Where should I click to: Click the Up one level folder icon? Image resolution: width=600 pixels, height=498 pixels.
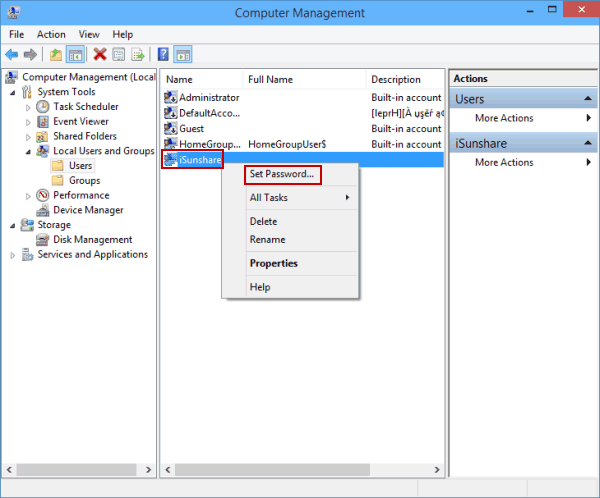[x=55, y=55]
